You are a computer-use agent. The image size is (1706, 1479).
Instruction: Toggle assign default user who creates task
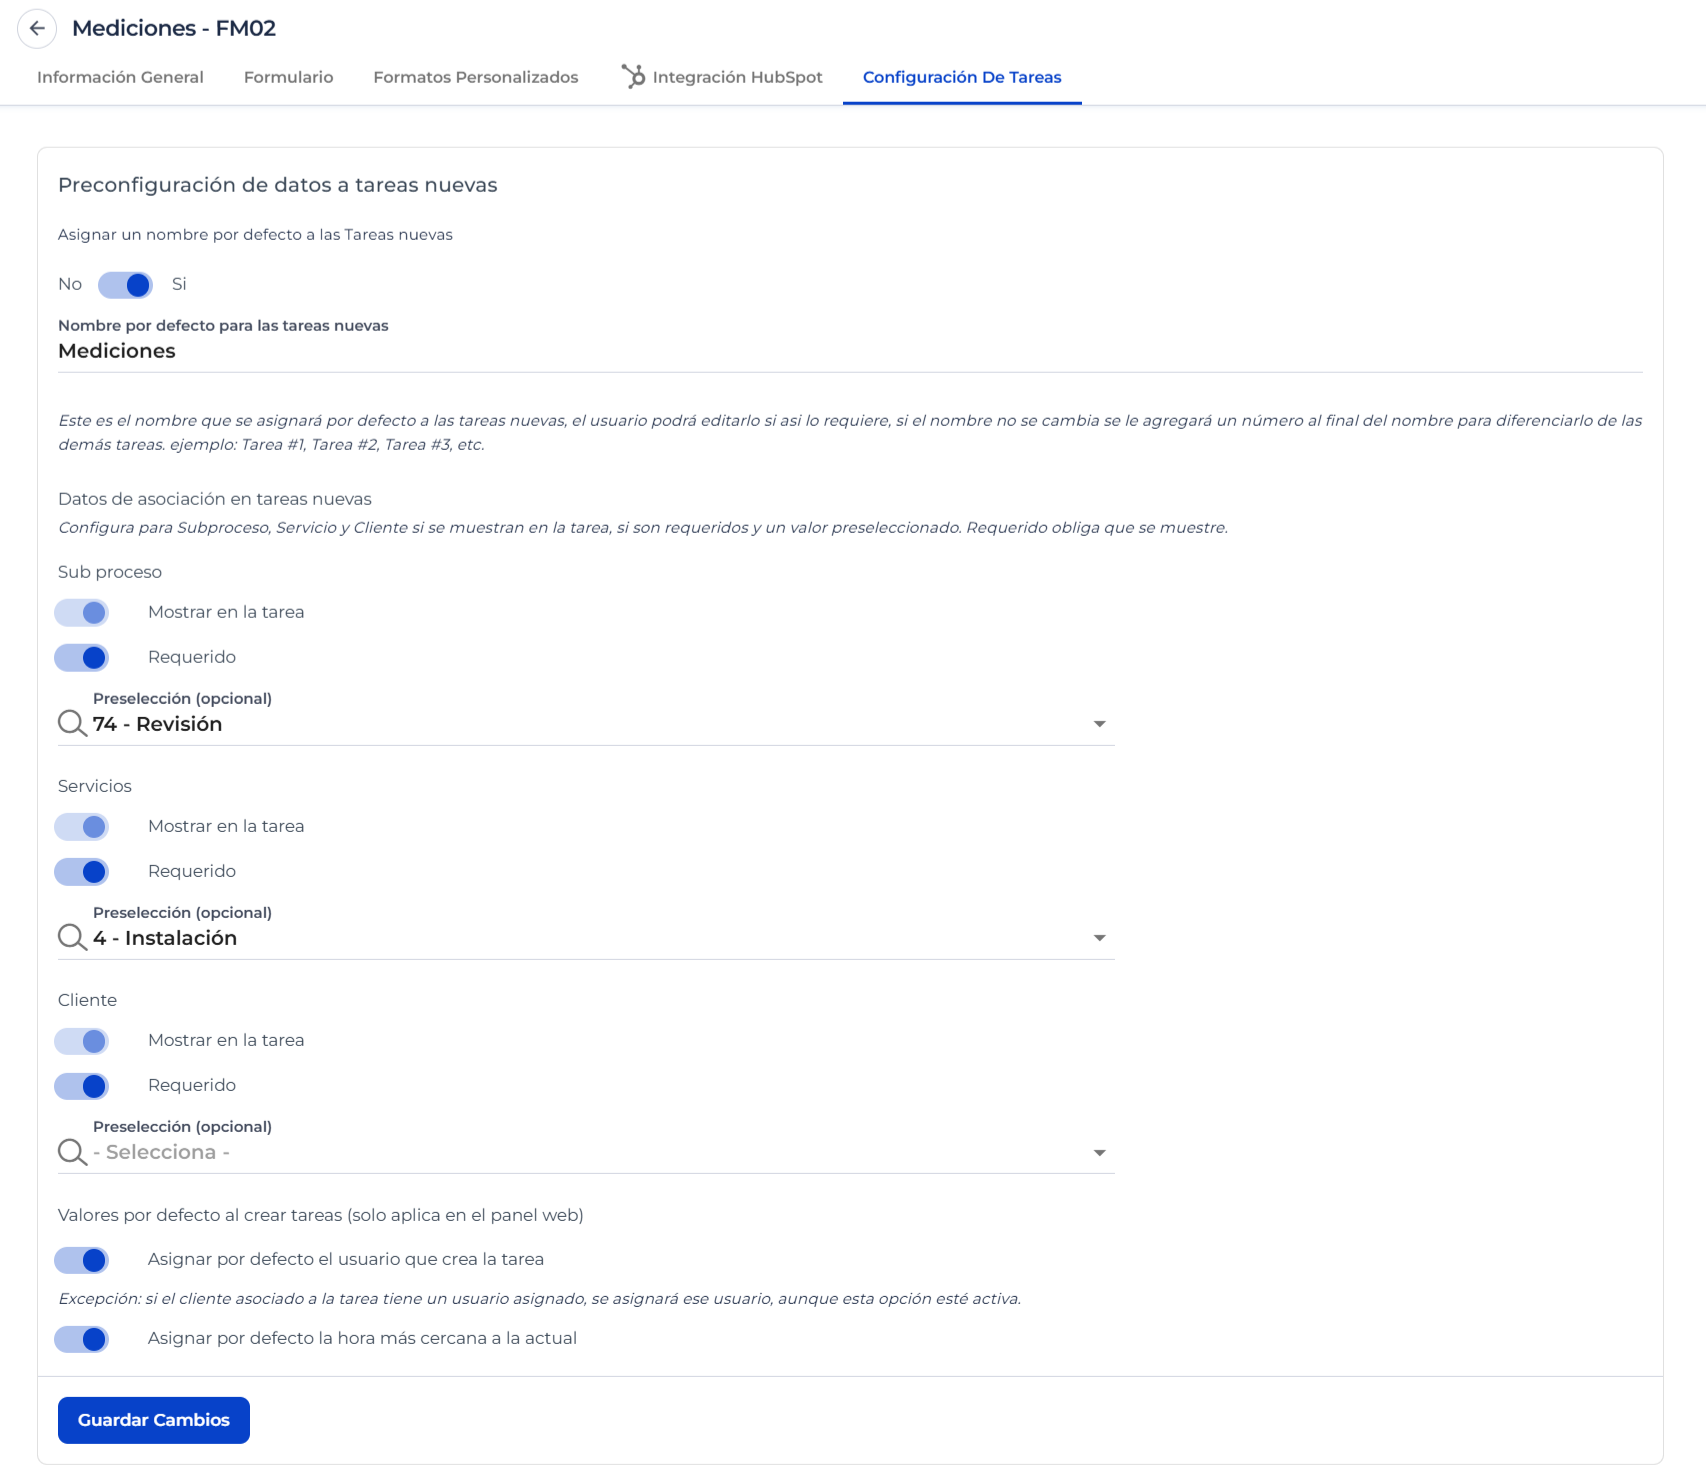(81, 1259)
